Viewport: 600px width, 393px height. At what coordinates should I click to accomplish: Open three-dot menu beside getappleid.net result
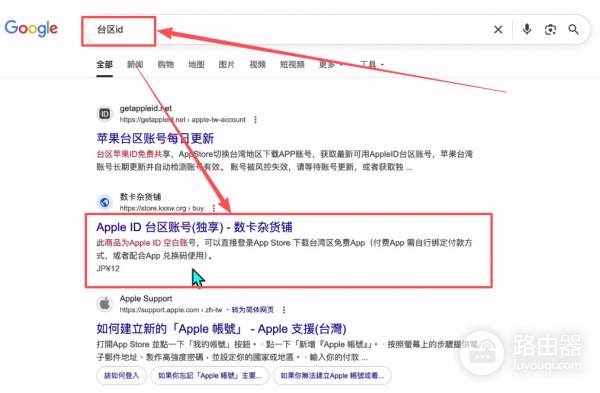pos(255,120)
